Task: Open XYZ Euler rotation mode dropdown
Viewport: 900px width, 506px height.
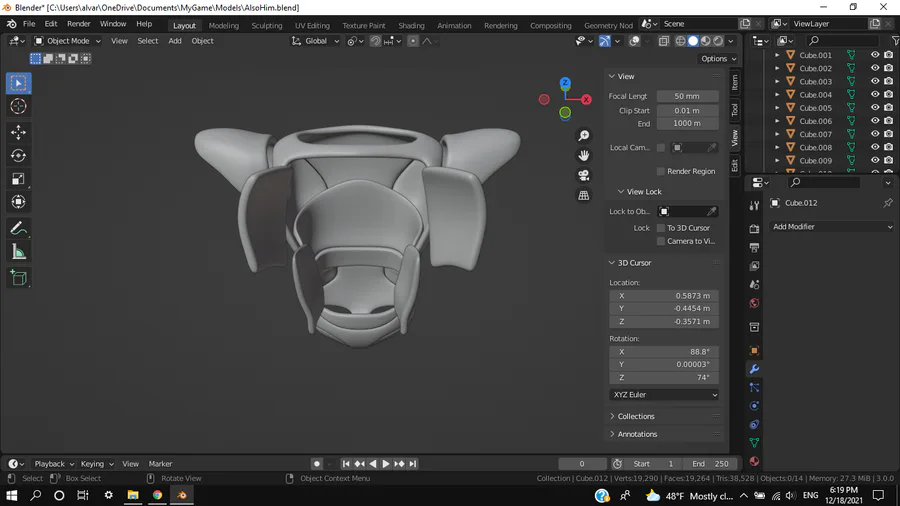Action: [664, 395]
